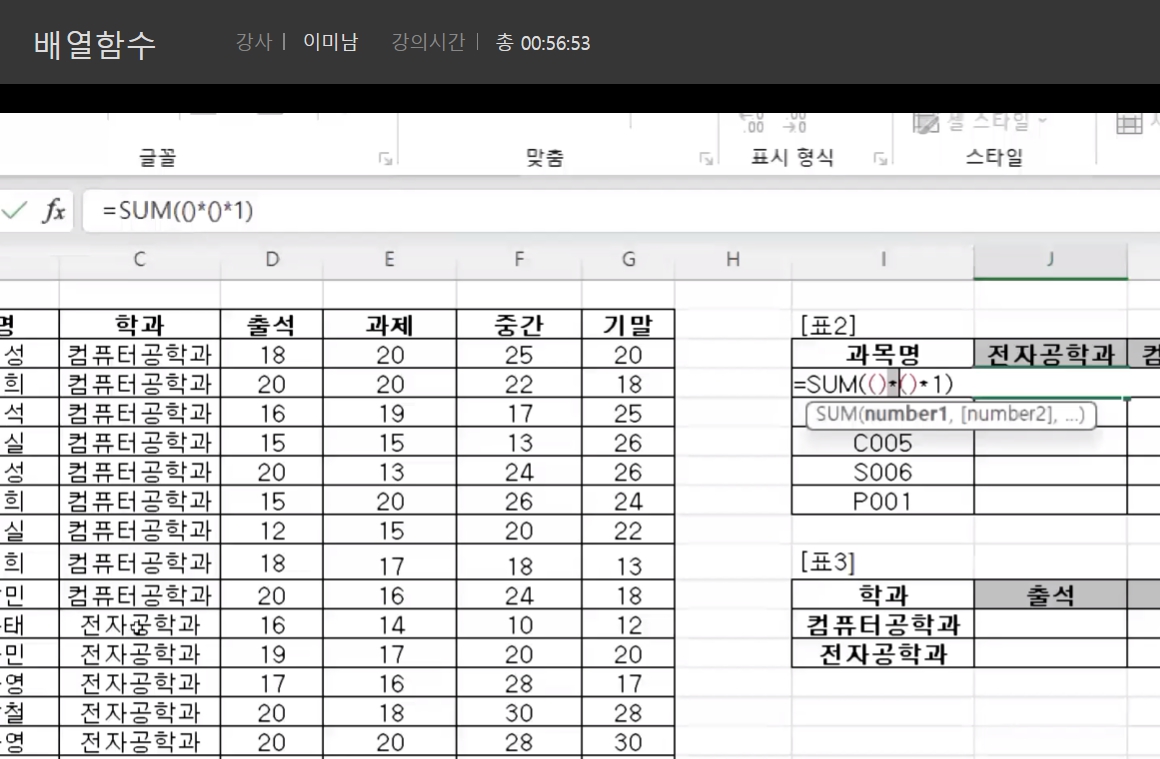Select cell containing C005
Image resolution: width=1160 pixels, height=759 pixels.
coord(882,444)
